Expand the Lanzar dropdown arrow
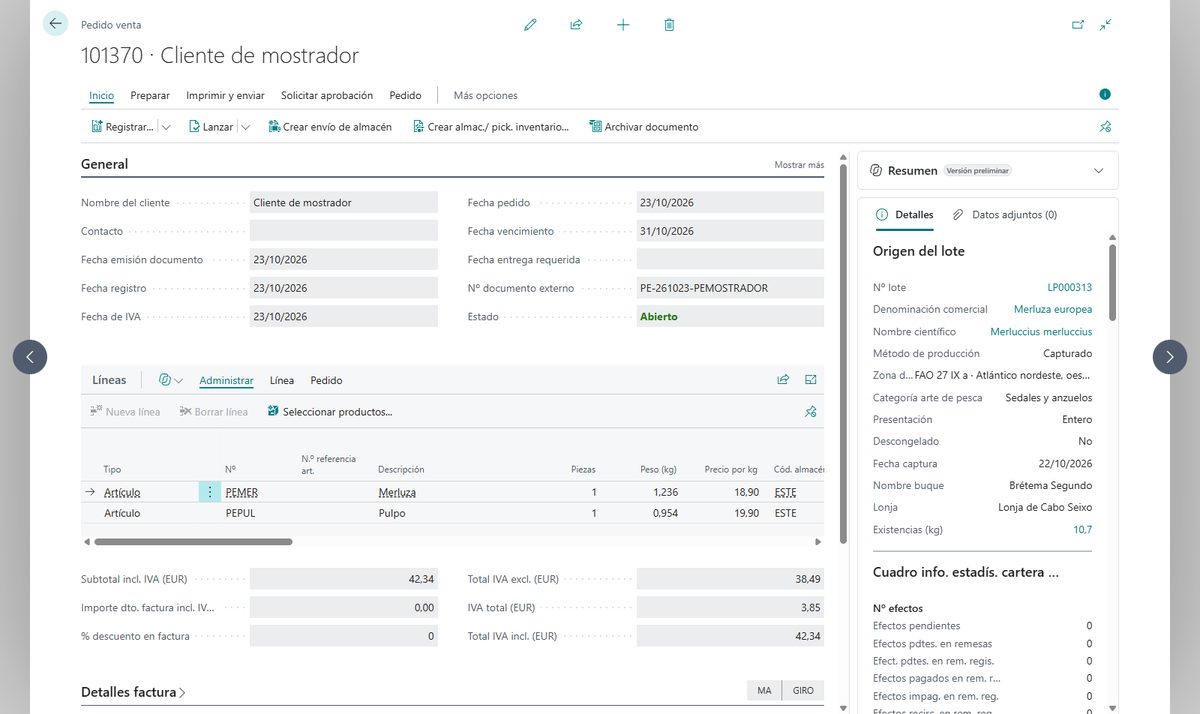1200x714 pixels. click(245, 127)
